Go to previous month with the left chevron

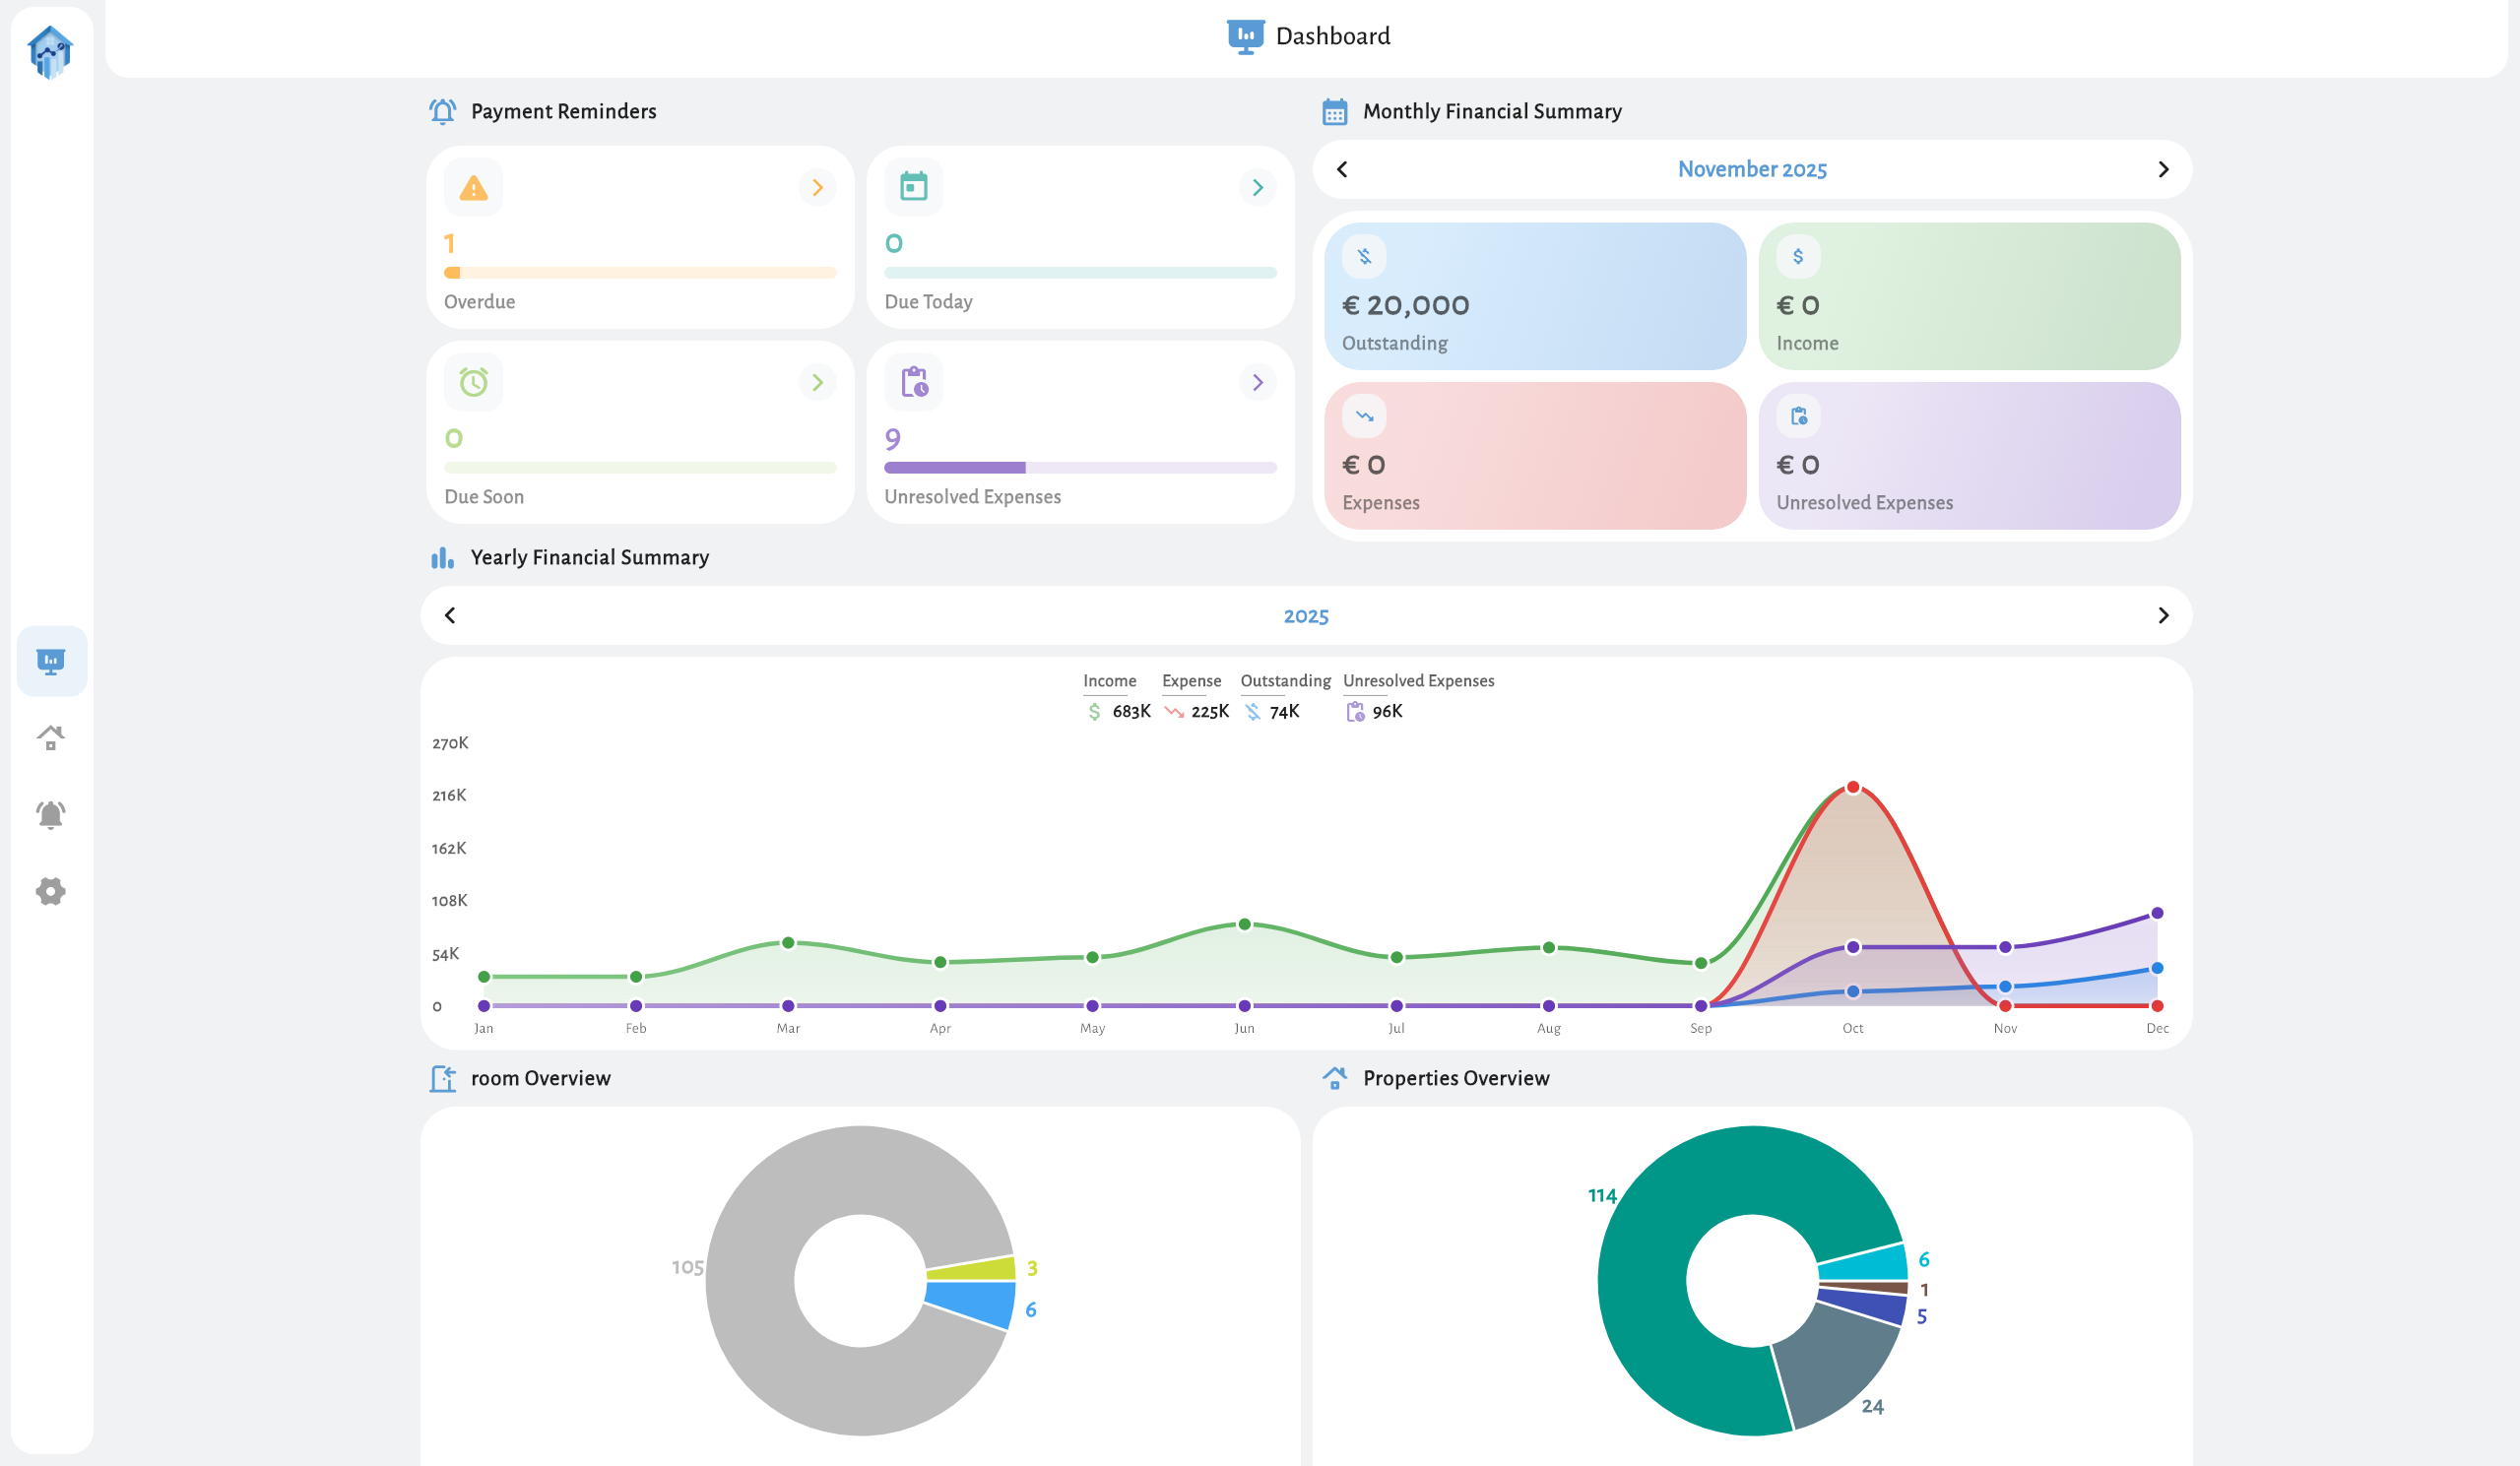[1342, 170]
